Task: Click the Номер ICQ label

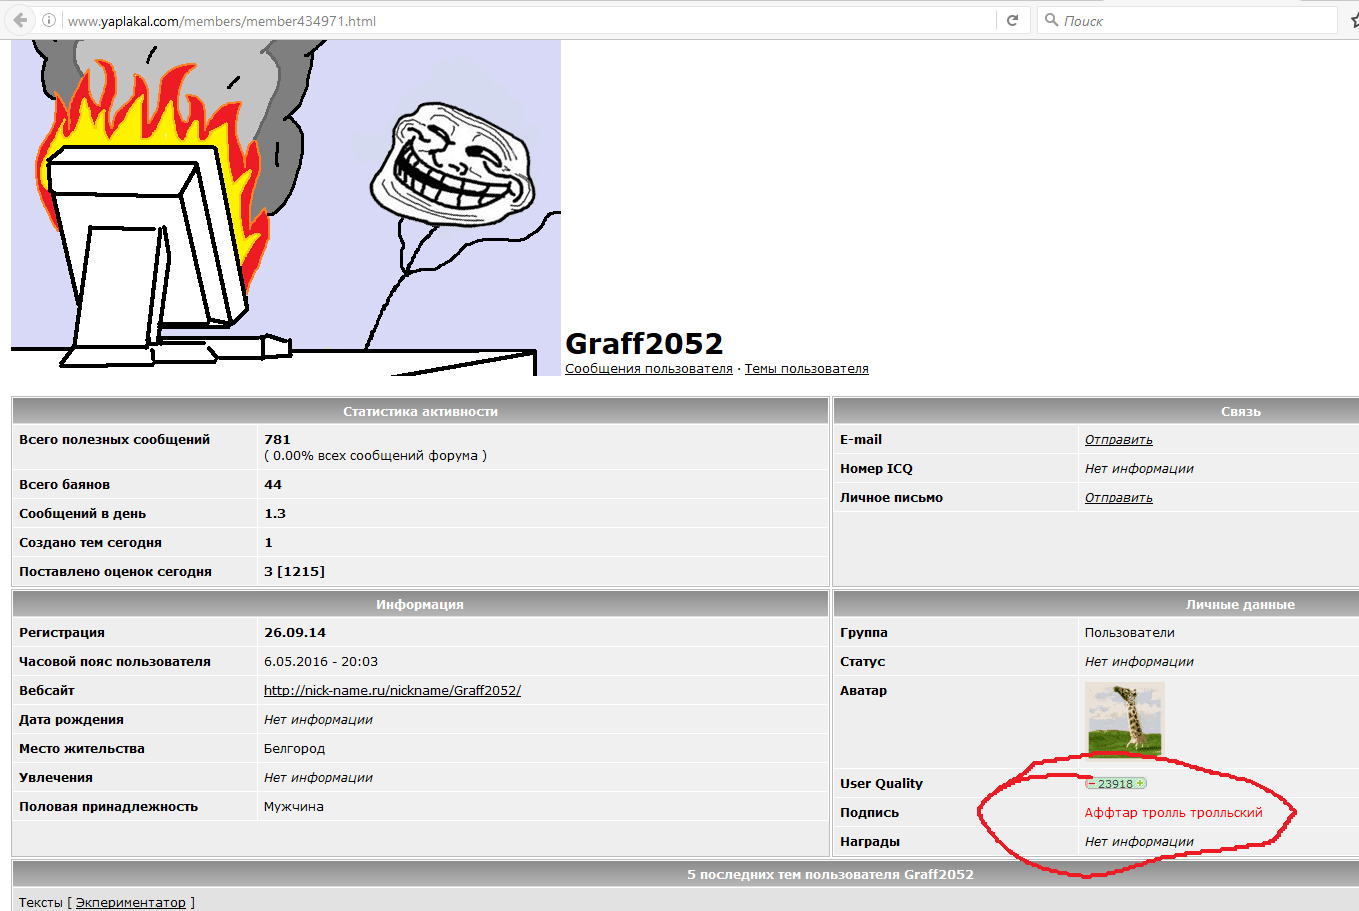Action: 877,469
